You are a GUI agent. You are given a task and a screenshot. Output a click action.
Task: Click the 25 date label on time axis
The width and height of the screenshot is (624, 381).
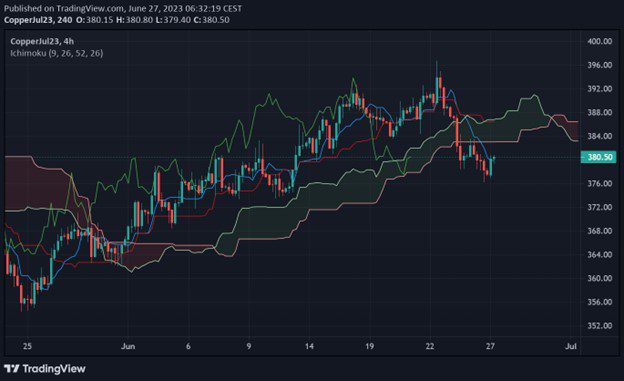click(27, 346)
